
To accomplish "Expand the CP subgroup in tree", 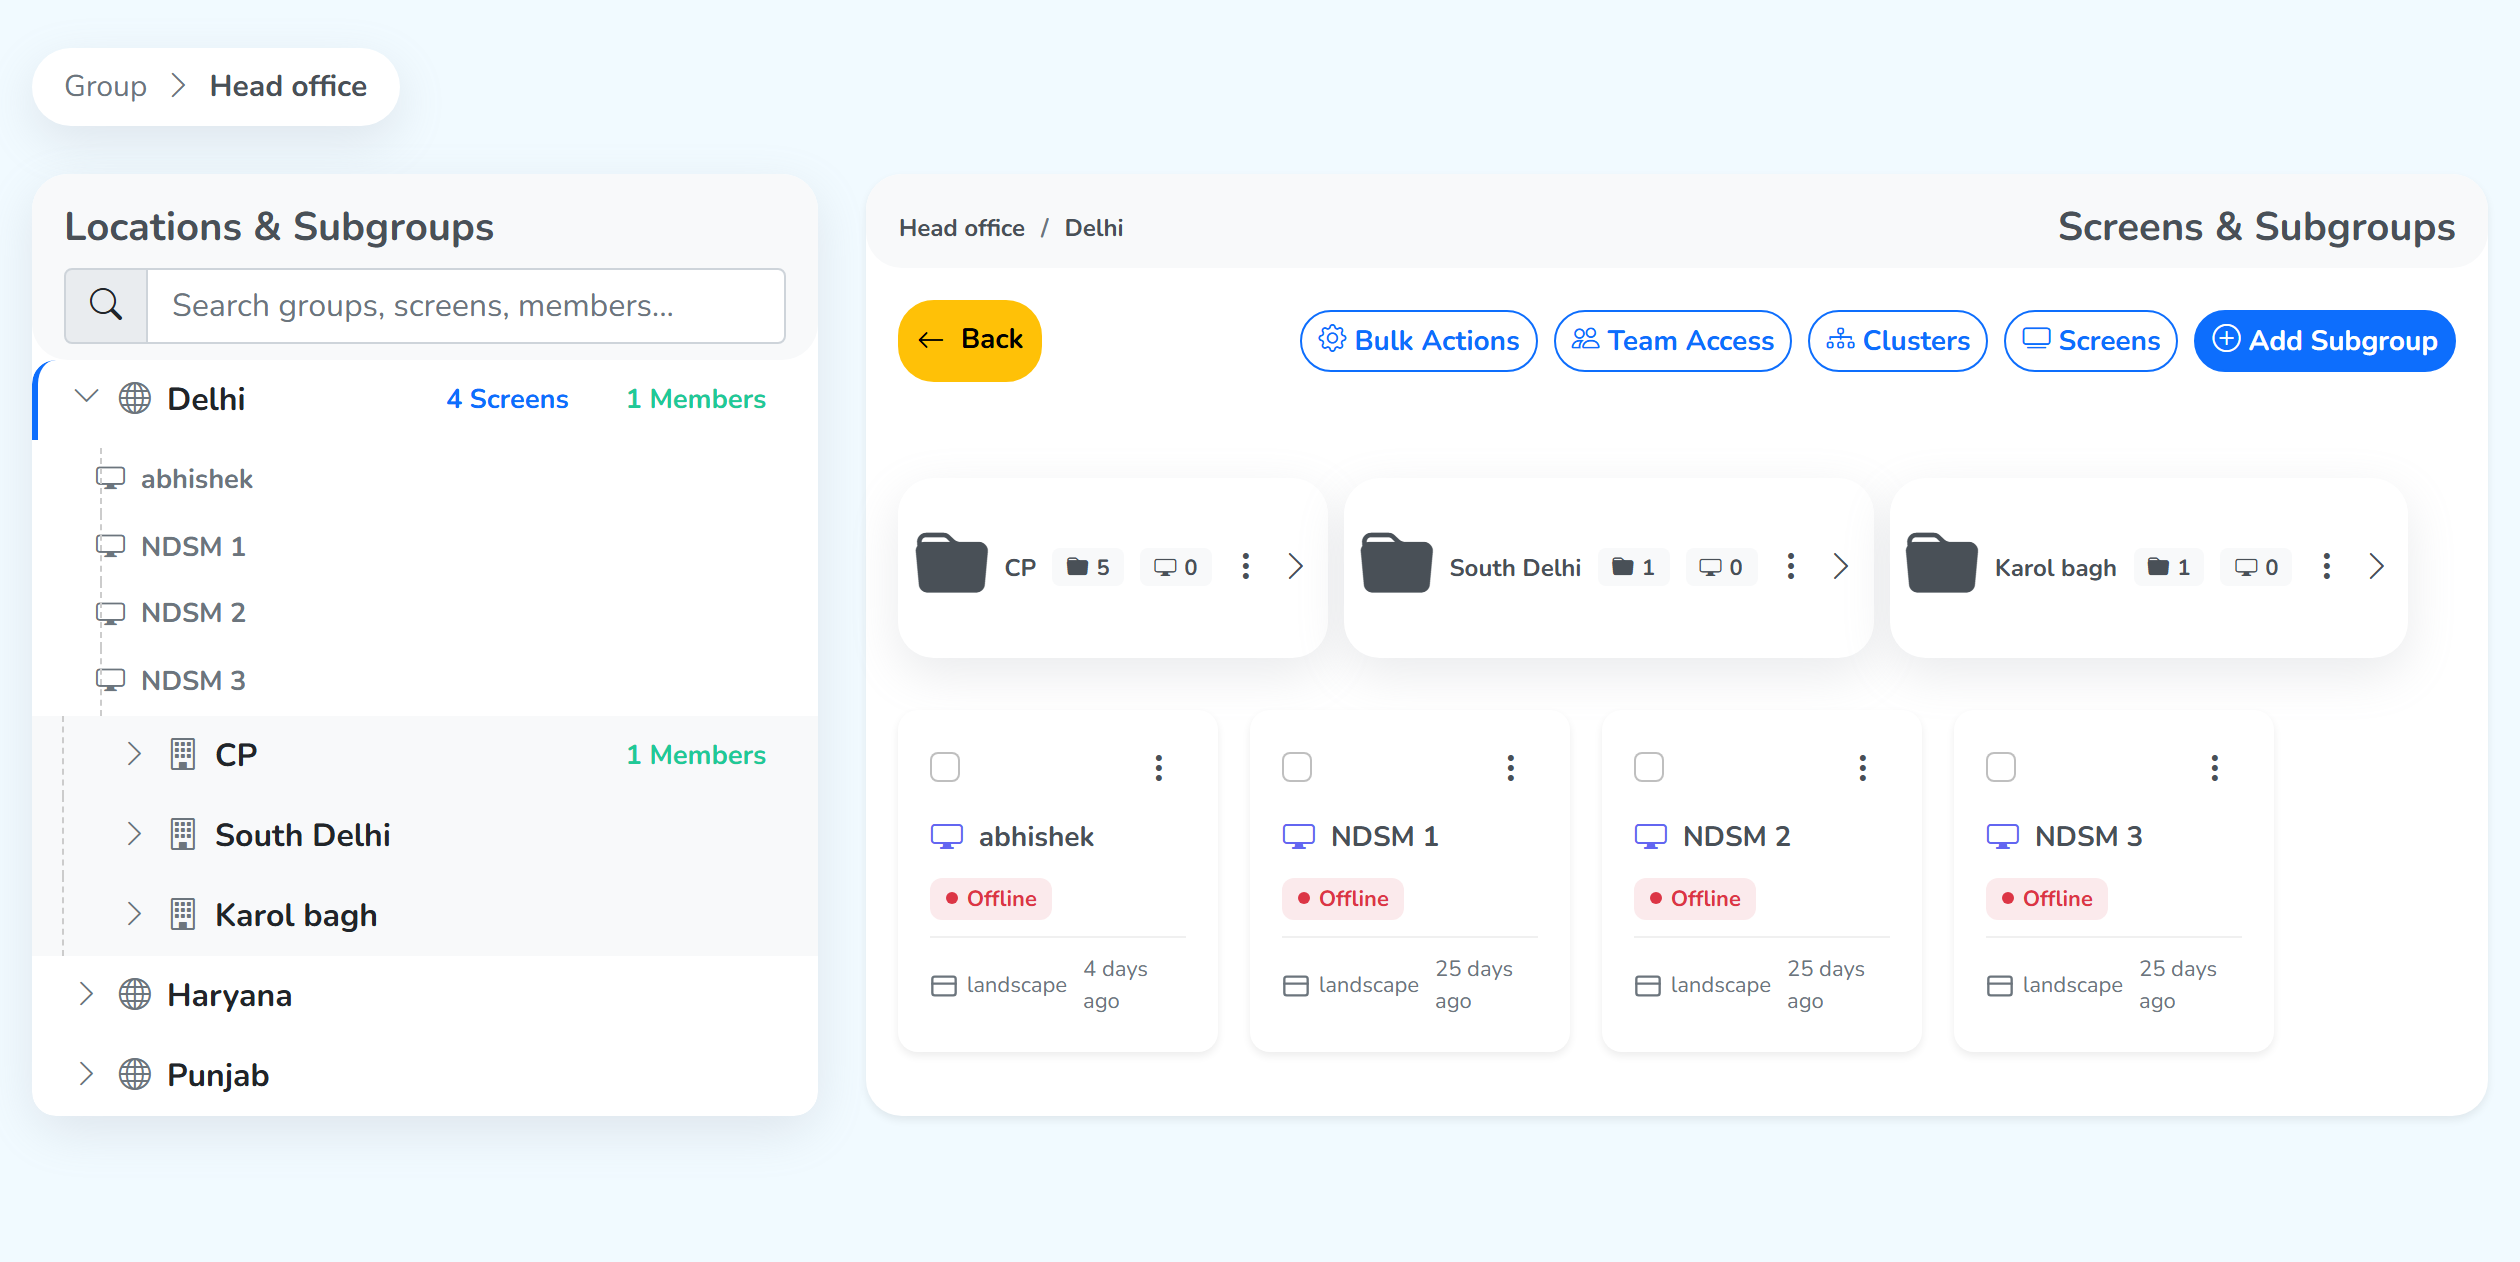I will [134, 753].
